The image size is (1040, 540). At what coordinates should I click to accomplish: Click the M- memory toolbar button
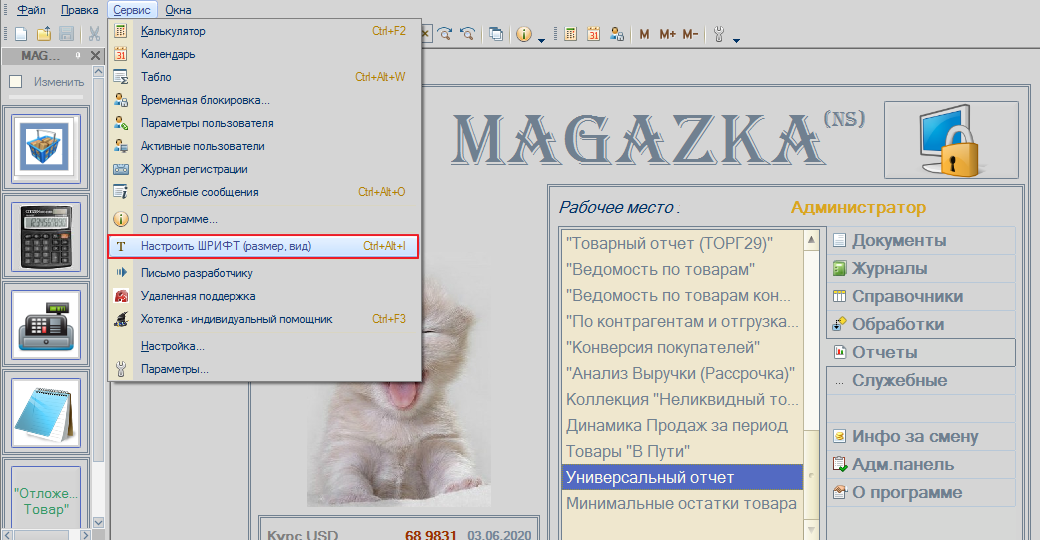pyautogui.click(x=690, y=34)
